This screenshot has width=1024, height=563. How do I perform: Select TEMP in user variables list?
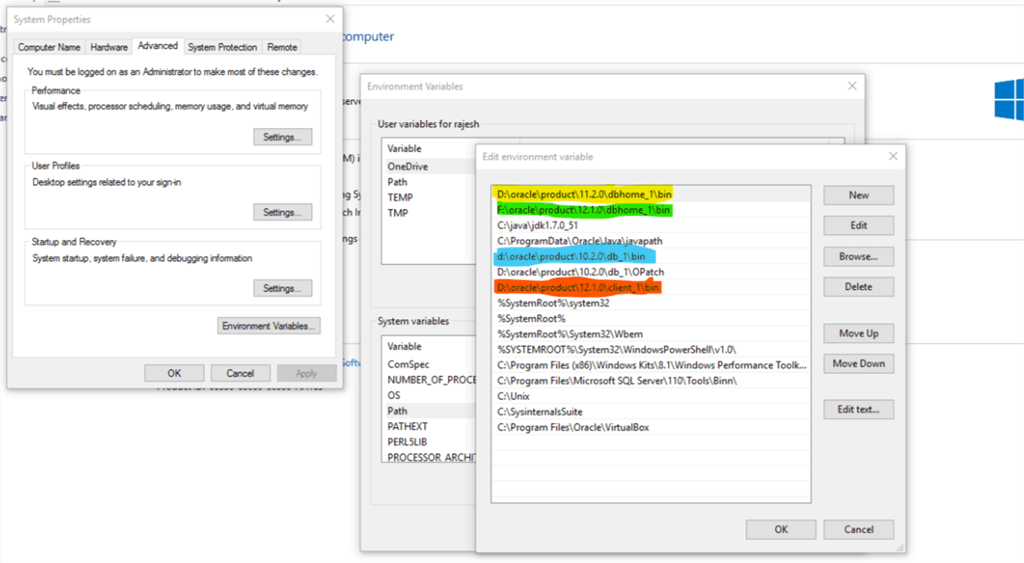(x=429, y=197)
